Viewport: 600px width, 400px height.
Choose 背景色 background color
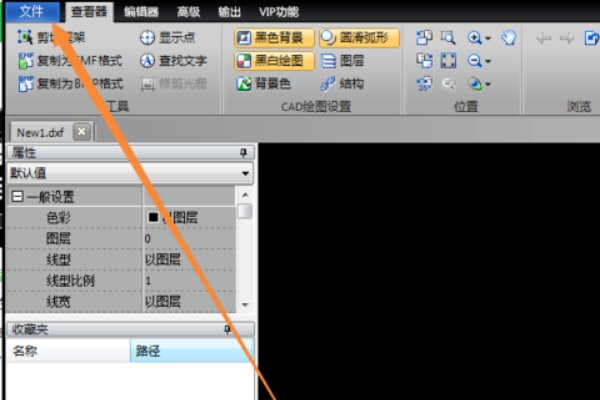(x=264, y=83)
